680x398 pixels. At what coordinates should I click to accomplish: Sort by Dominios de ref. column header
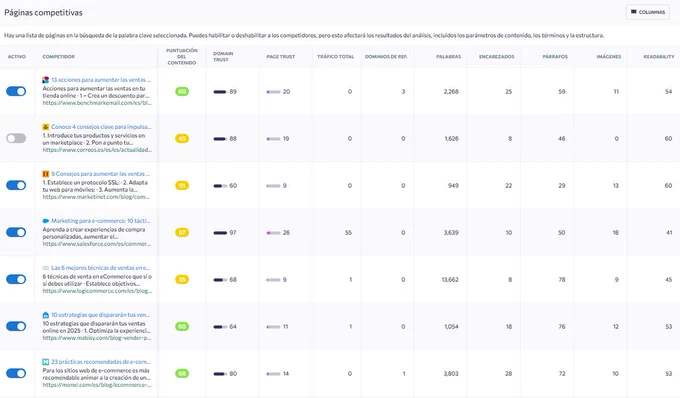386,57
